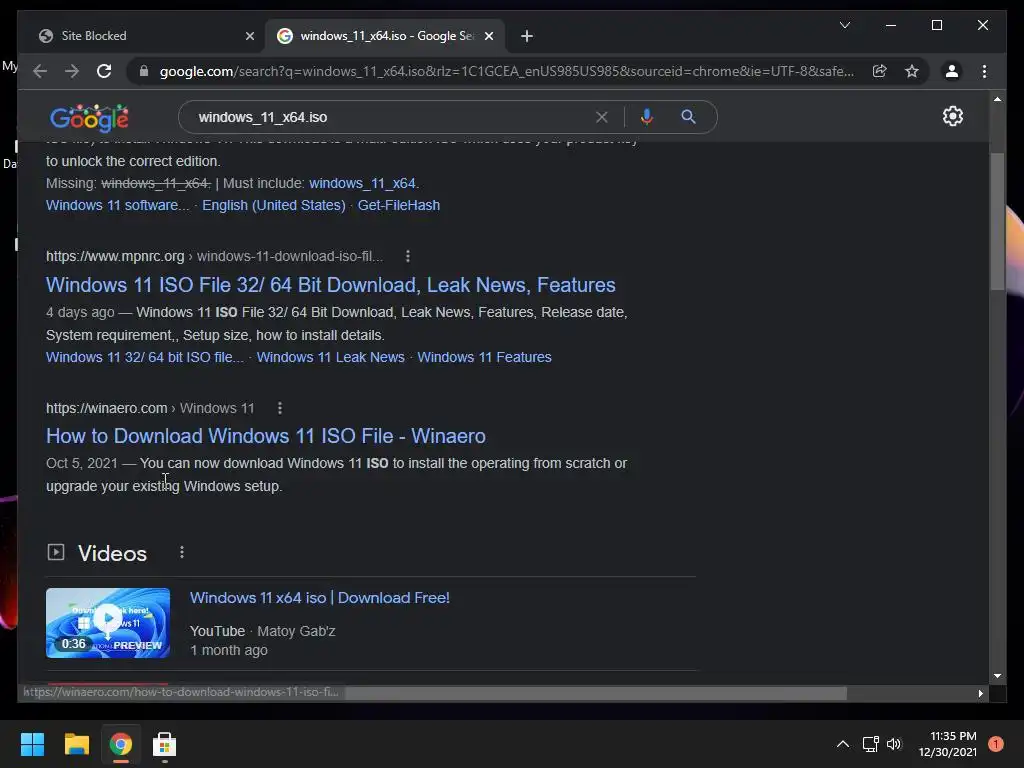This screenshot has width=1024, height=768.
Task: Open Microsoft Store from the taskbar
Action: tap(164, 744)
